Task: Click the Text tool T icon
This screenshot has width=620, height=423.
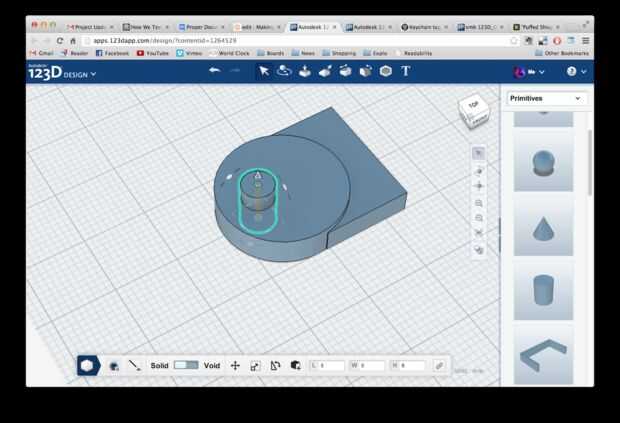Action: click(406, 71)
